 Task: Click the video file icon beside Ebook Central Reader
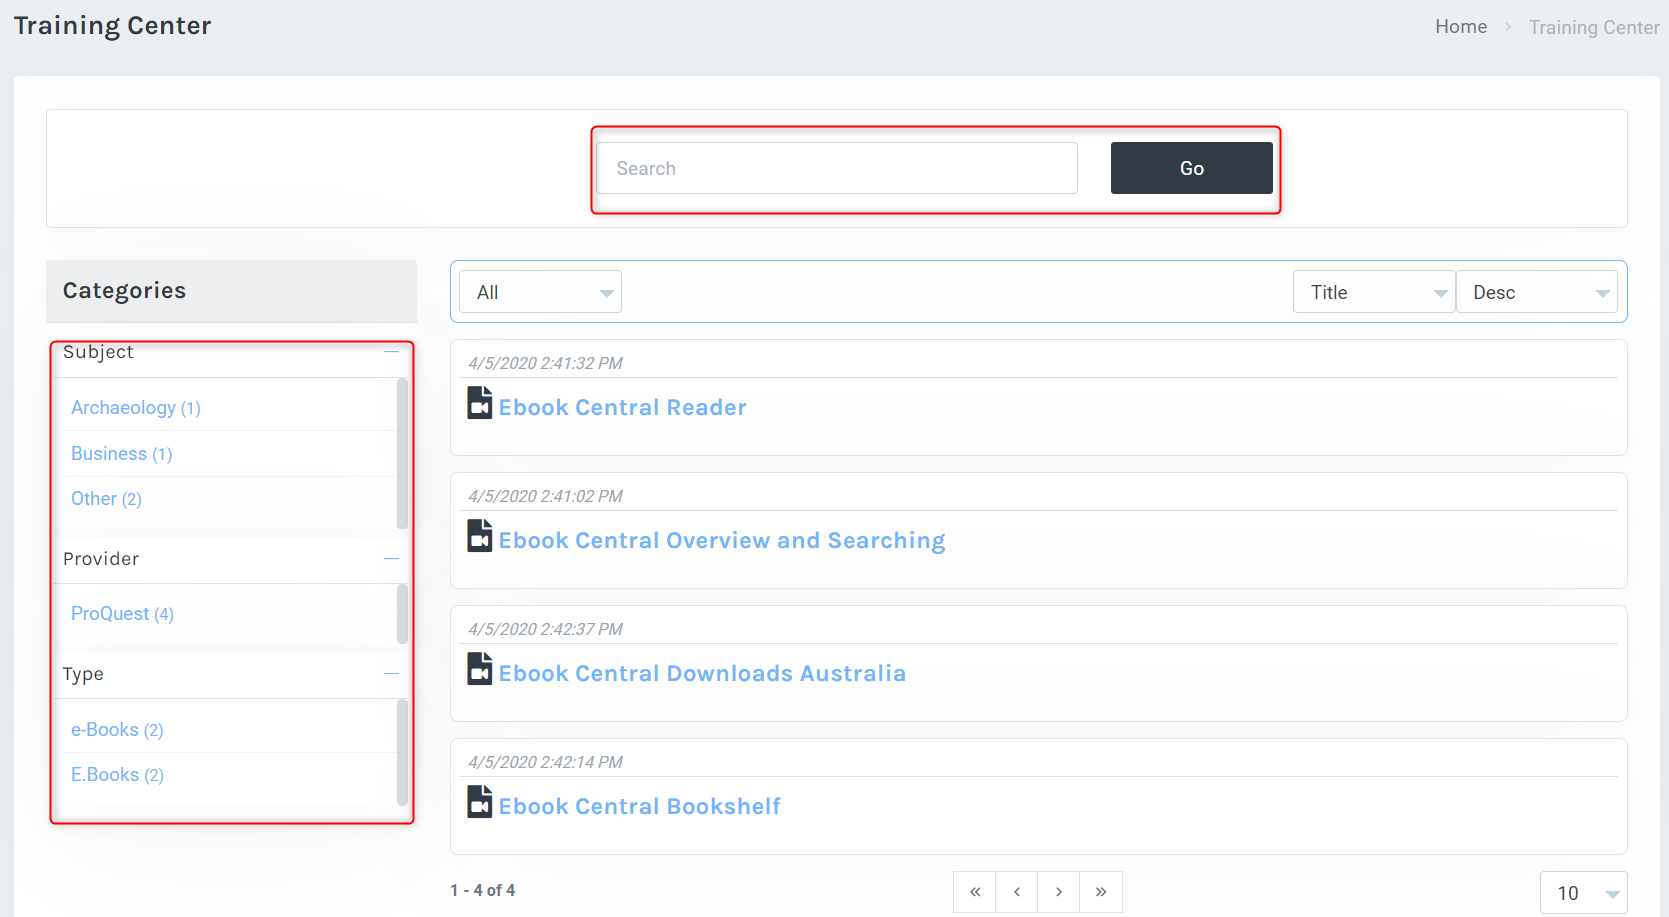click(x=480, y=403)
